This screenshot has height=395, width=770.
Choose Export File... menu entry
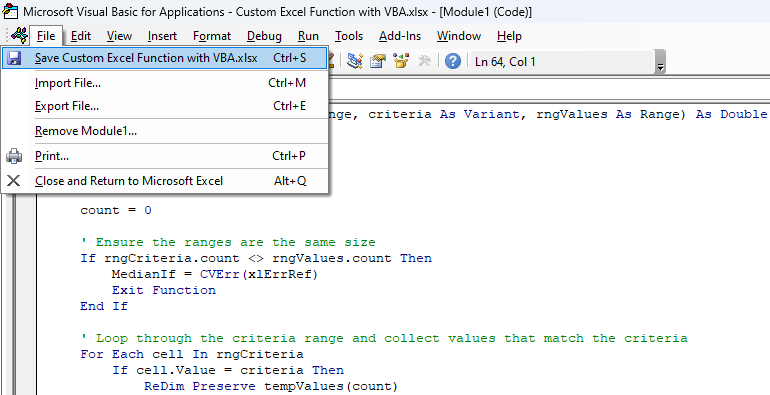165,106
